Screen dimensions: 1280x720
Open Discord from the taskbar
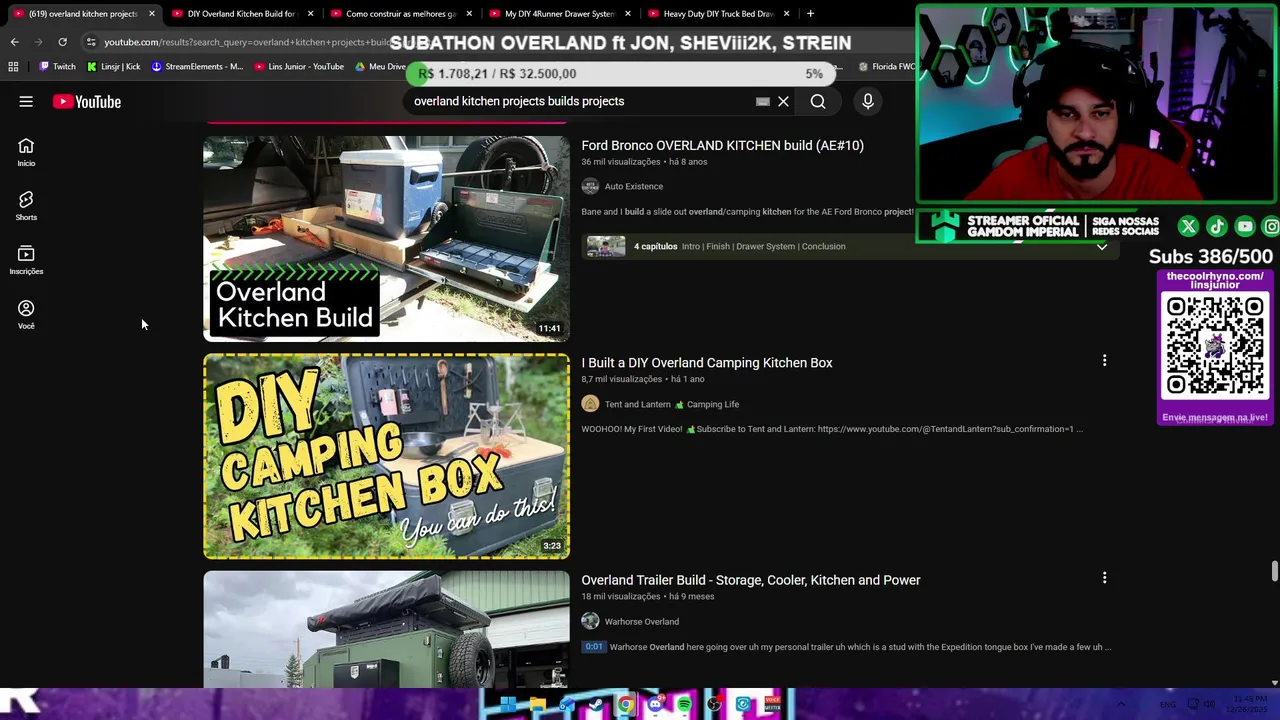pyautogui.click(x=655, y=704)
